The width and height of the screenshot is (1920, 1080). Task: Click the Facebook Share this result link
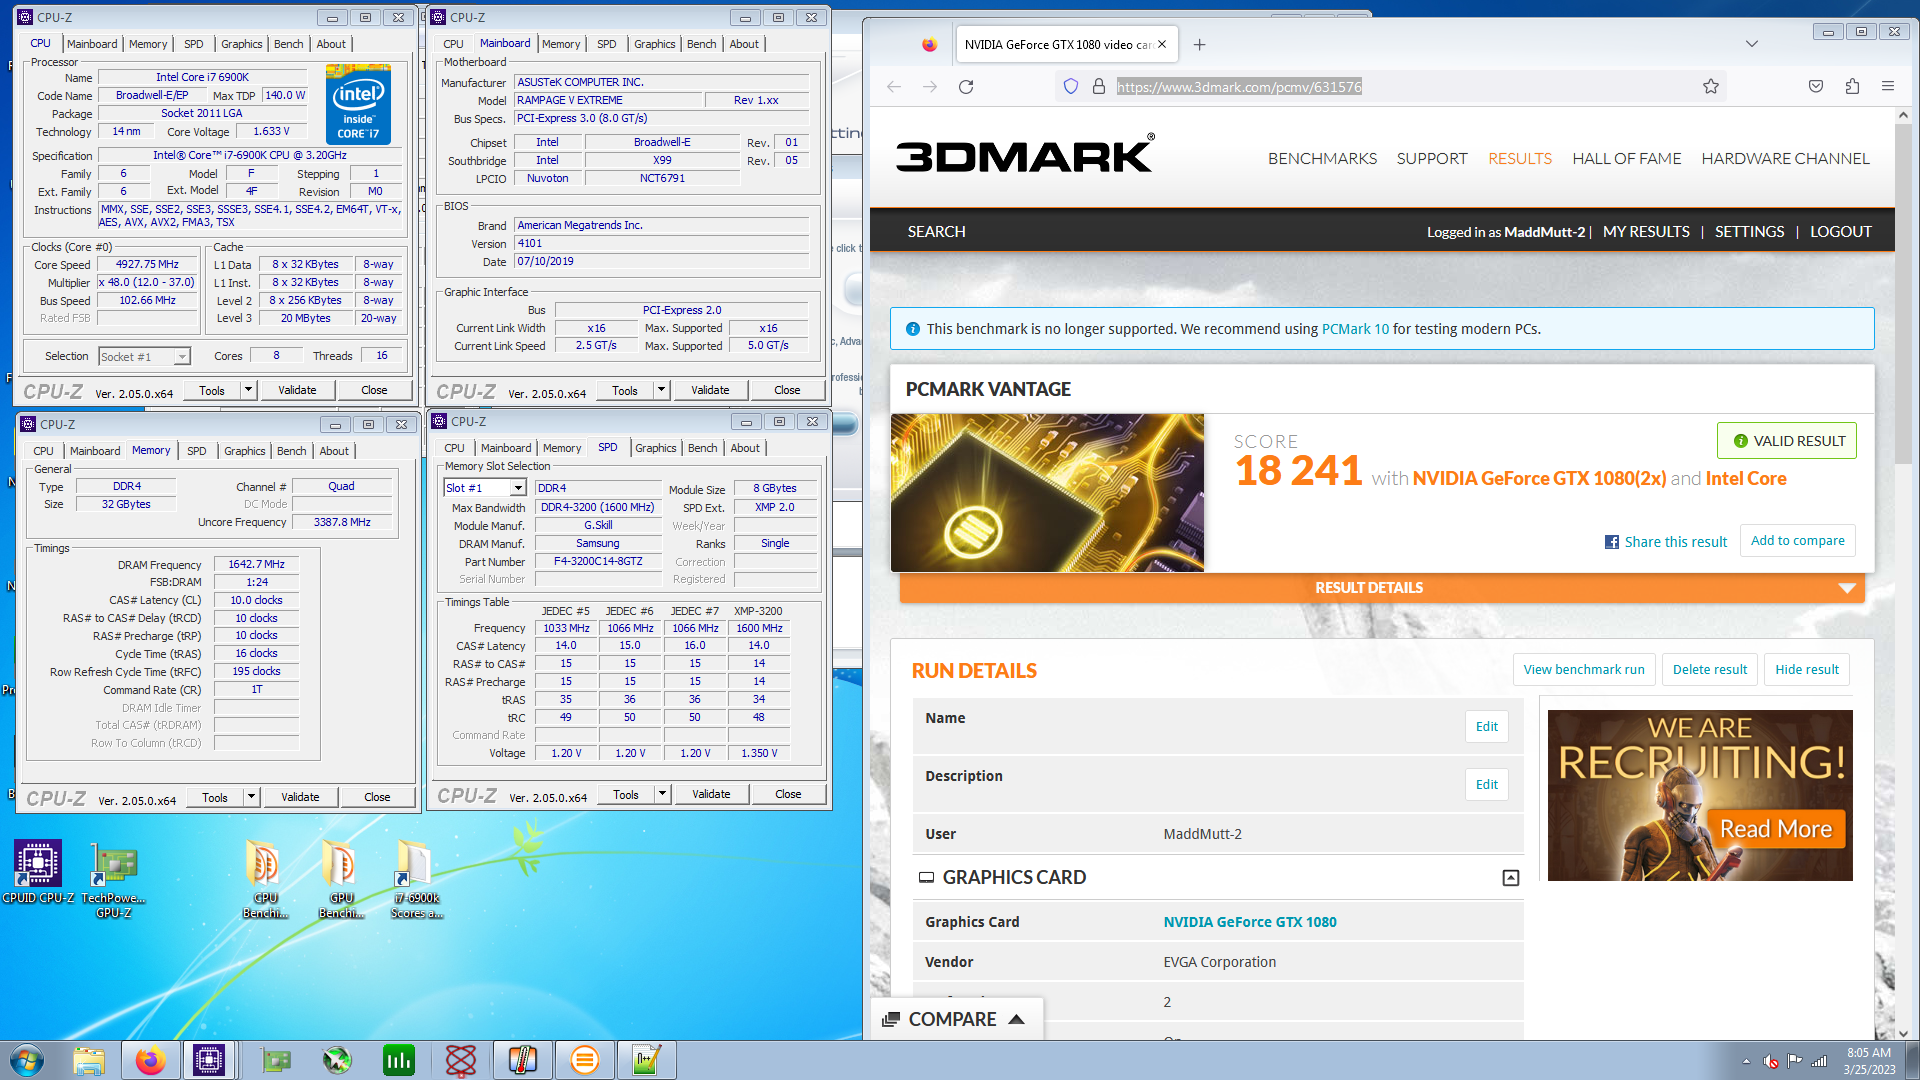pos(1666,542)
